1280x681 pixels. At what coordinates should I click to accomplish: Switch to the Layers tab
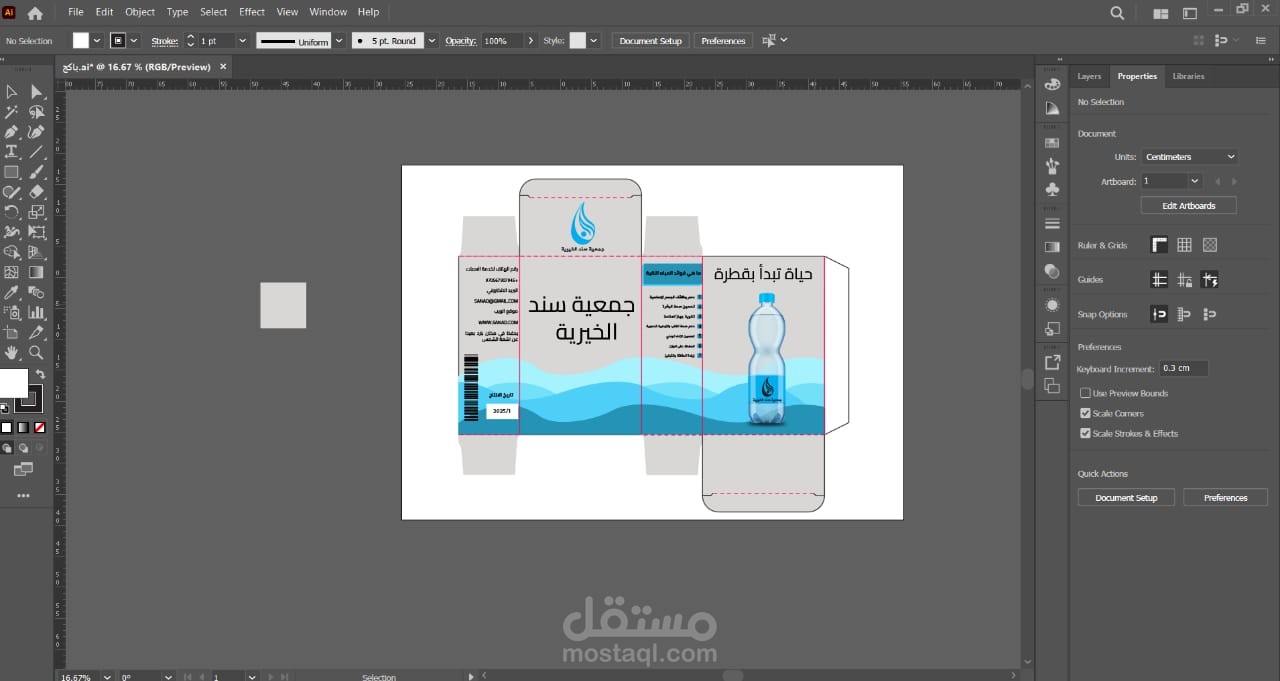1089,76
